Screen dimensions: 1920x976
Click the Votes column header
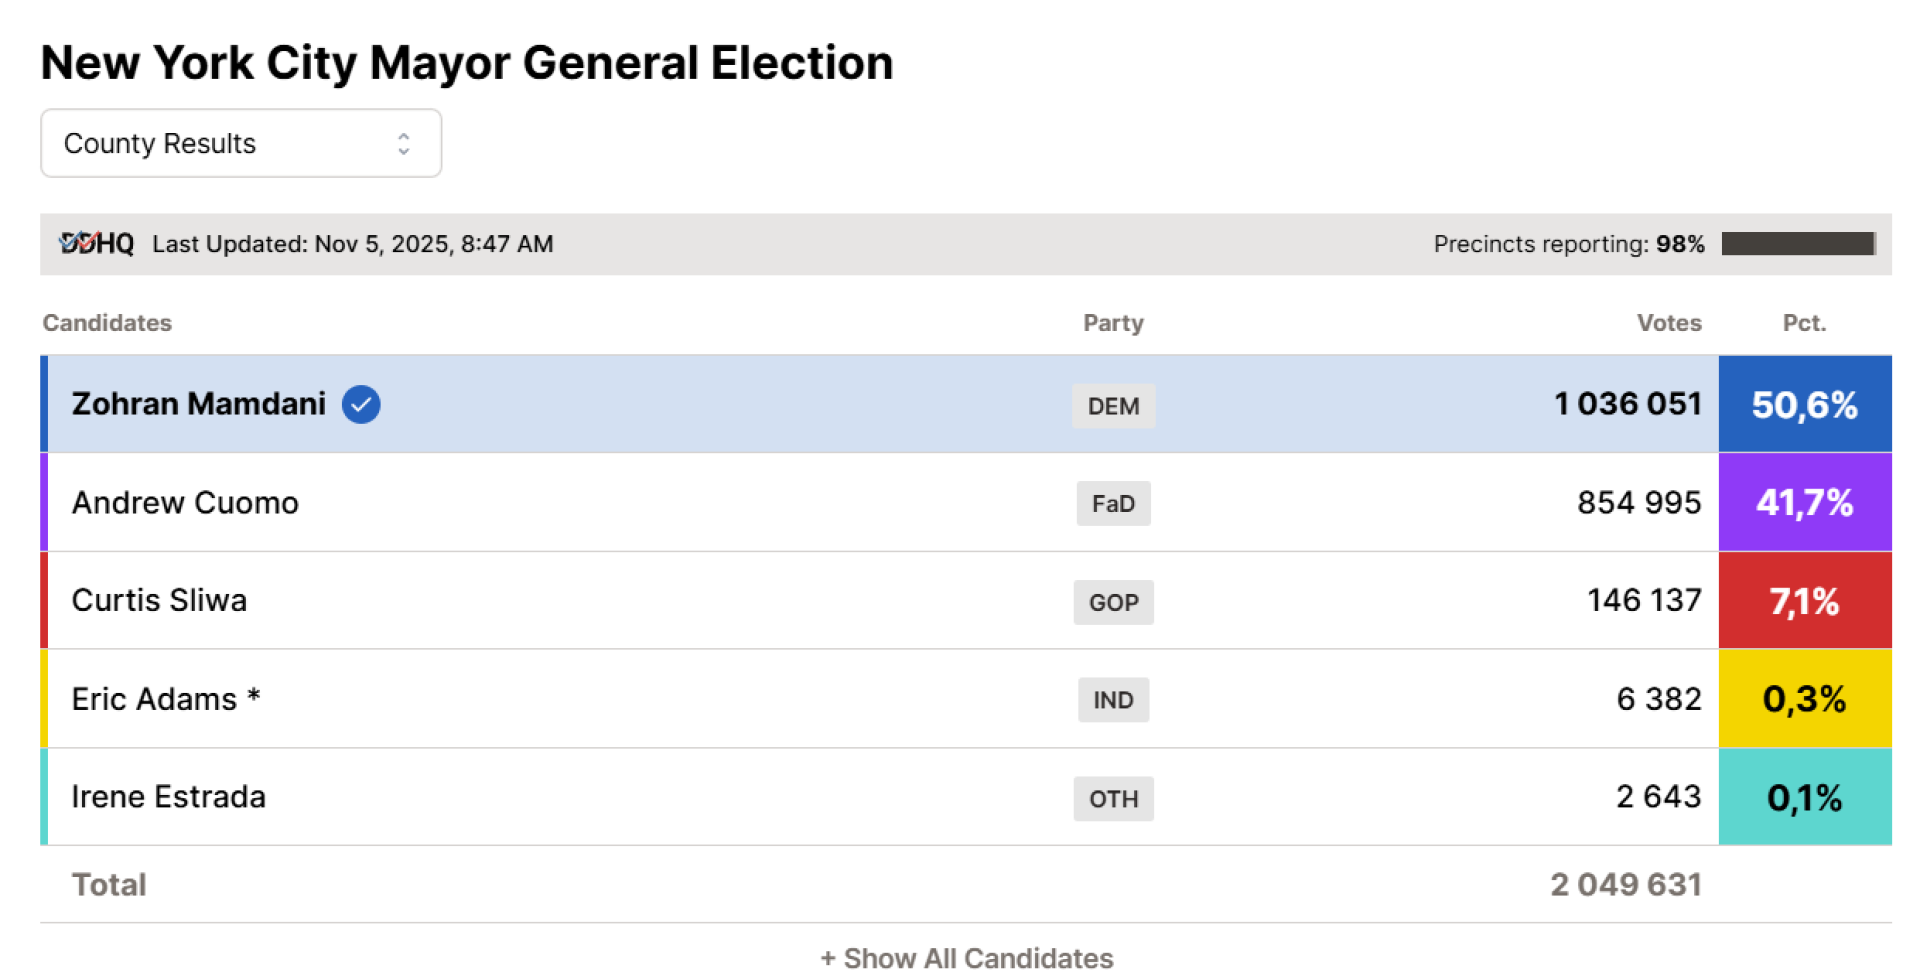(1668, 323)
